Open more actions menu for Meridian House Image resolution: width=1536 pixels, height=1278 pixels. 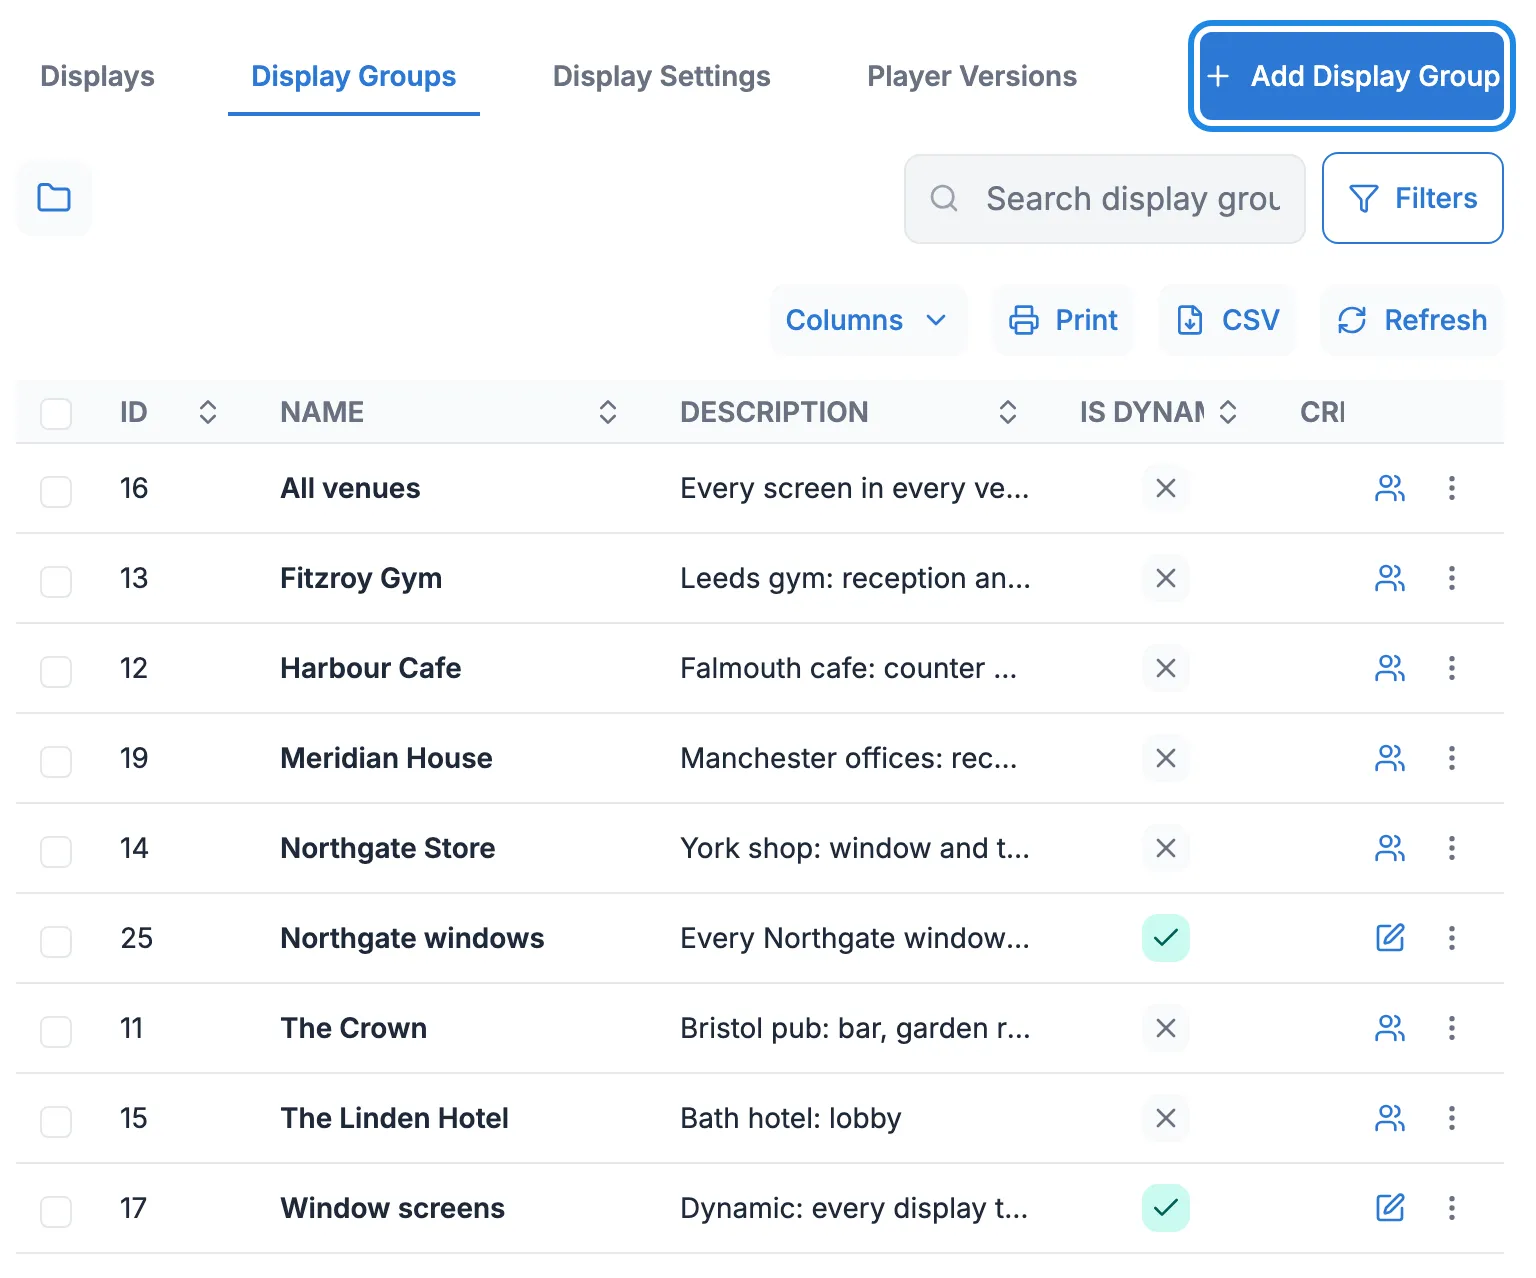point(1452,758)
